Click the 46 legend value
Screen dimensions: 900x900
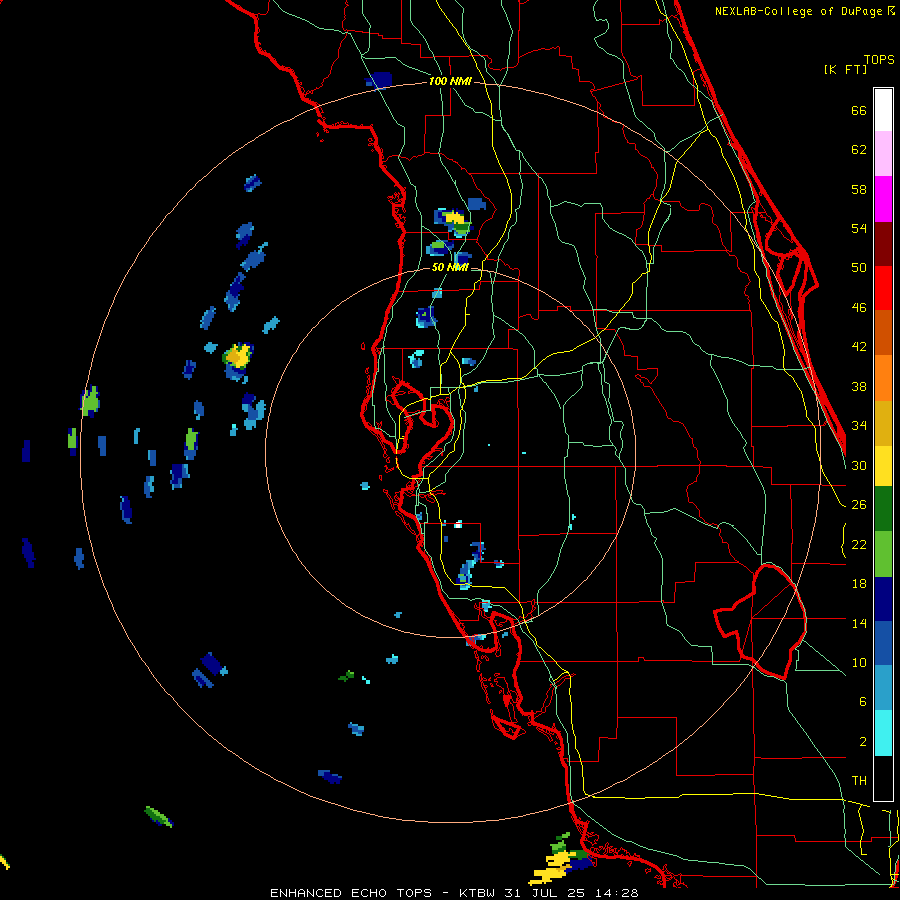(859, 308)
